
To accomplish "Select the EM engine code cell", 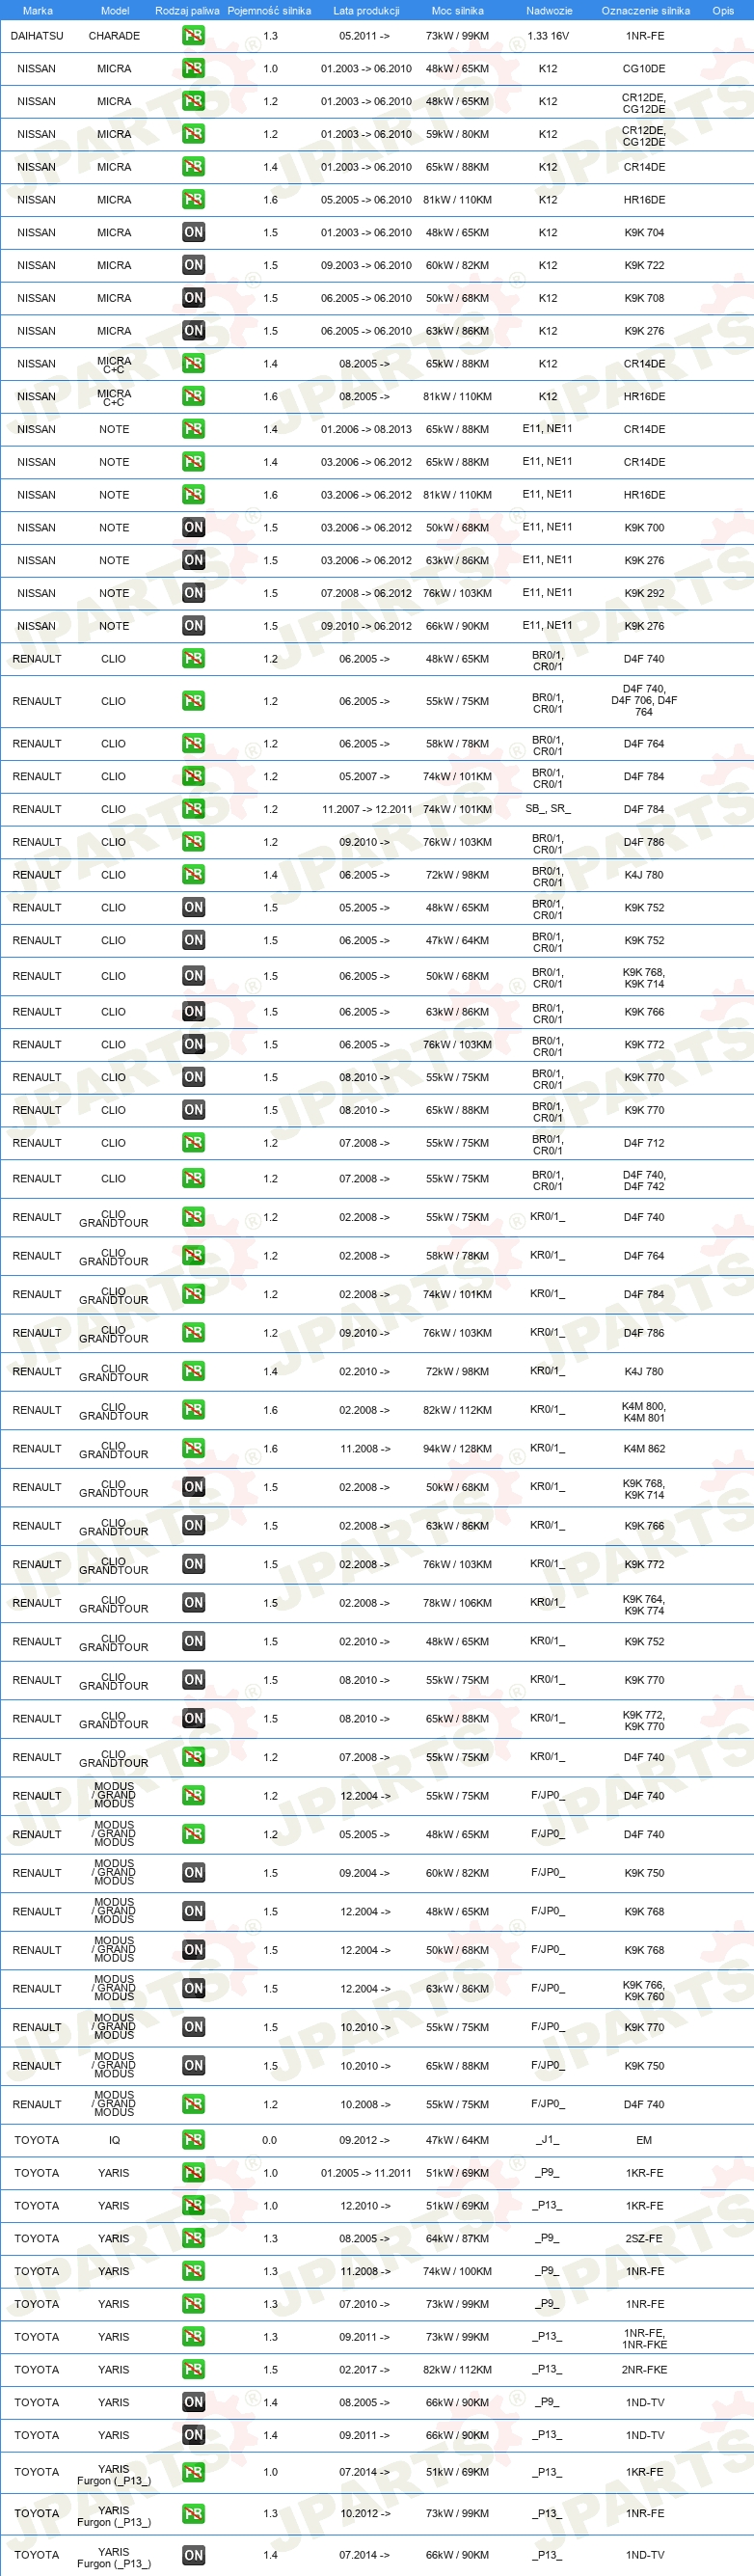I will (x=644, y=2140).
